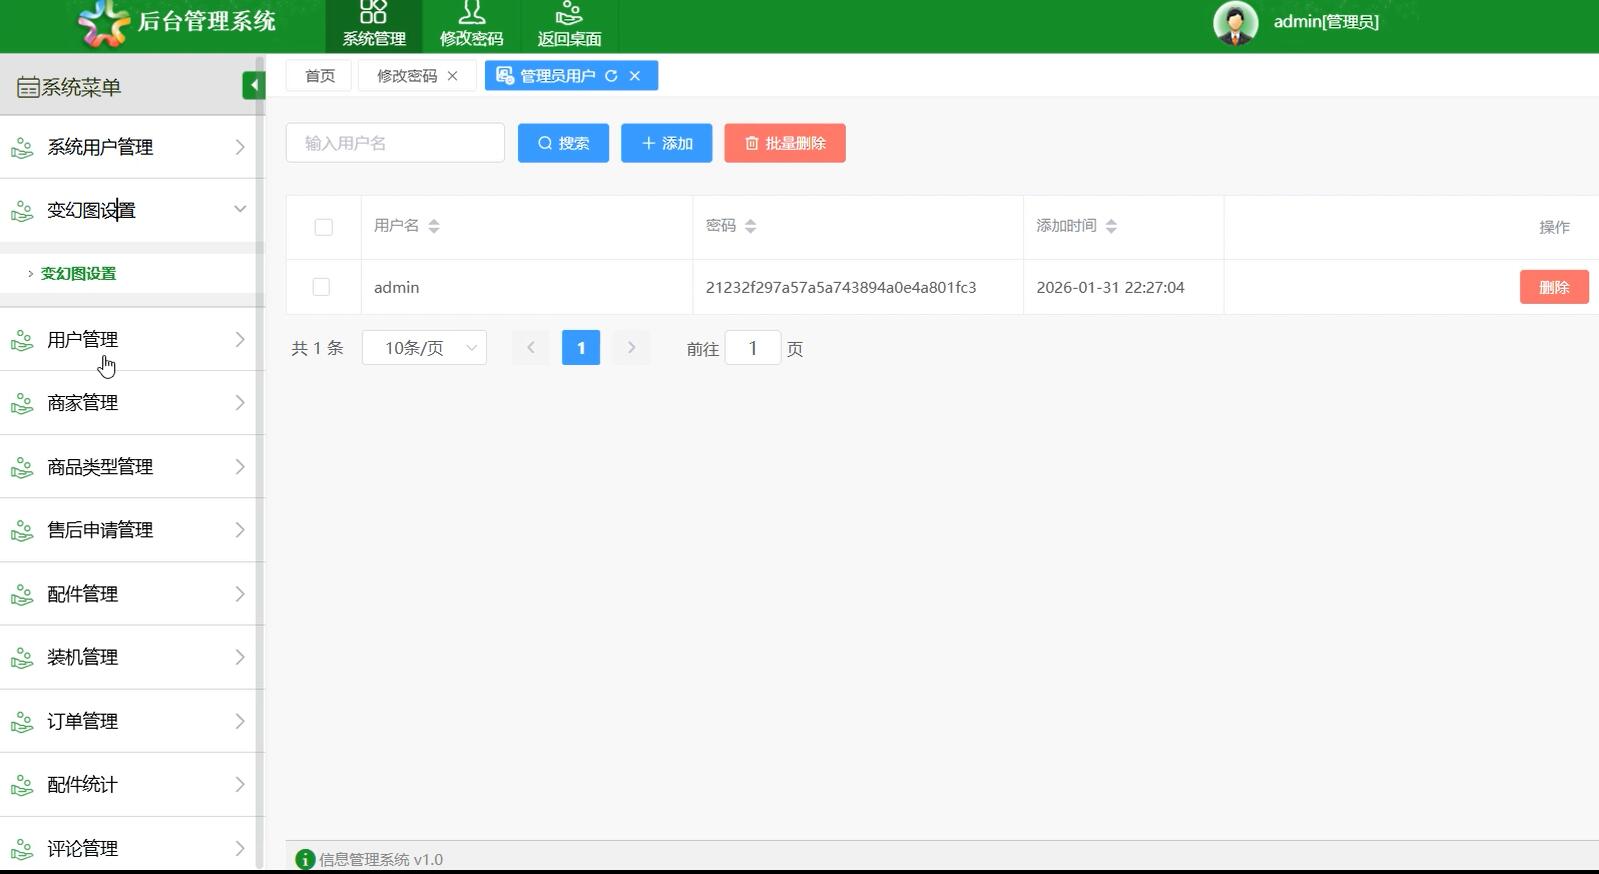Click the 搜索 button

563,143
